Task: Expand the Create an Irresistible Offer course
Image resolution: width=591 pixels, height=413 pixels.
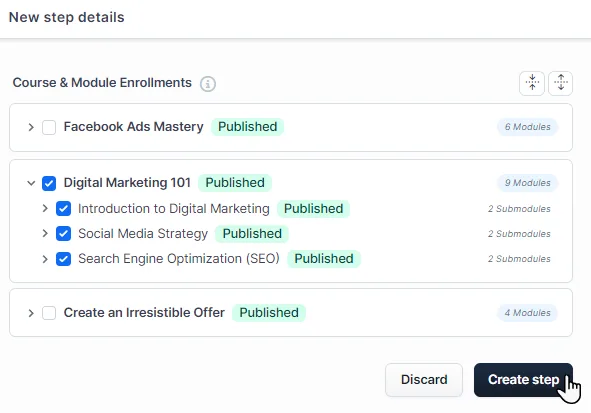Action: [31, 313]
